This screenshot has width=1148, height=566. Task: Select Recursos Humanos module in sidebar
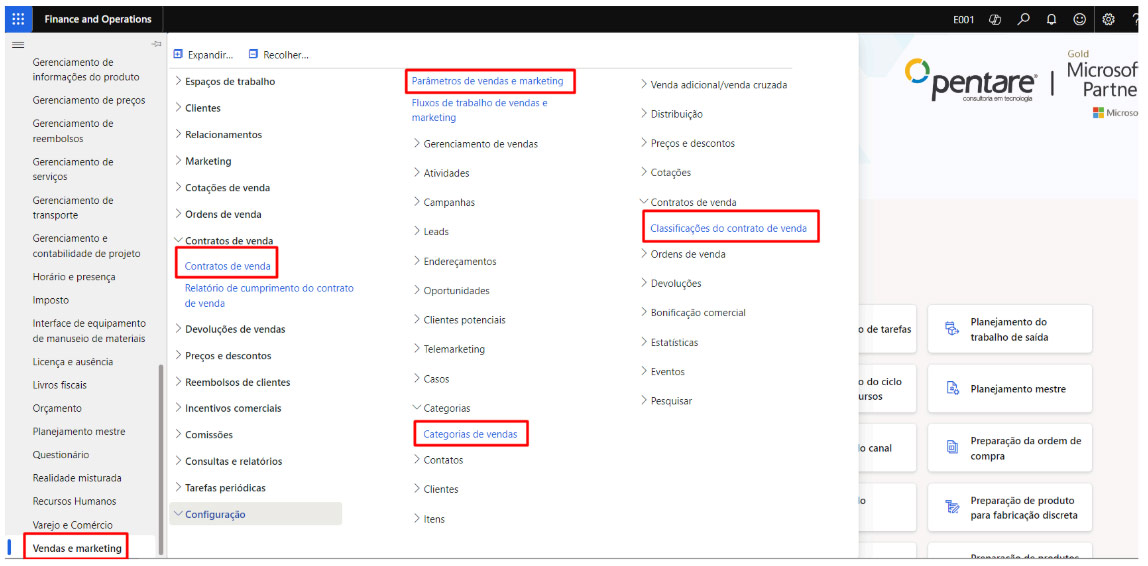(74, 501)
